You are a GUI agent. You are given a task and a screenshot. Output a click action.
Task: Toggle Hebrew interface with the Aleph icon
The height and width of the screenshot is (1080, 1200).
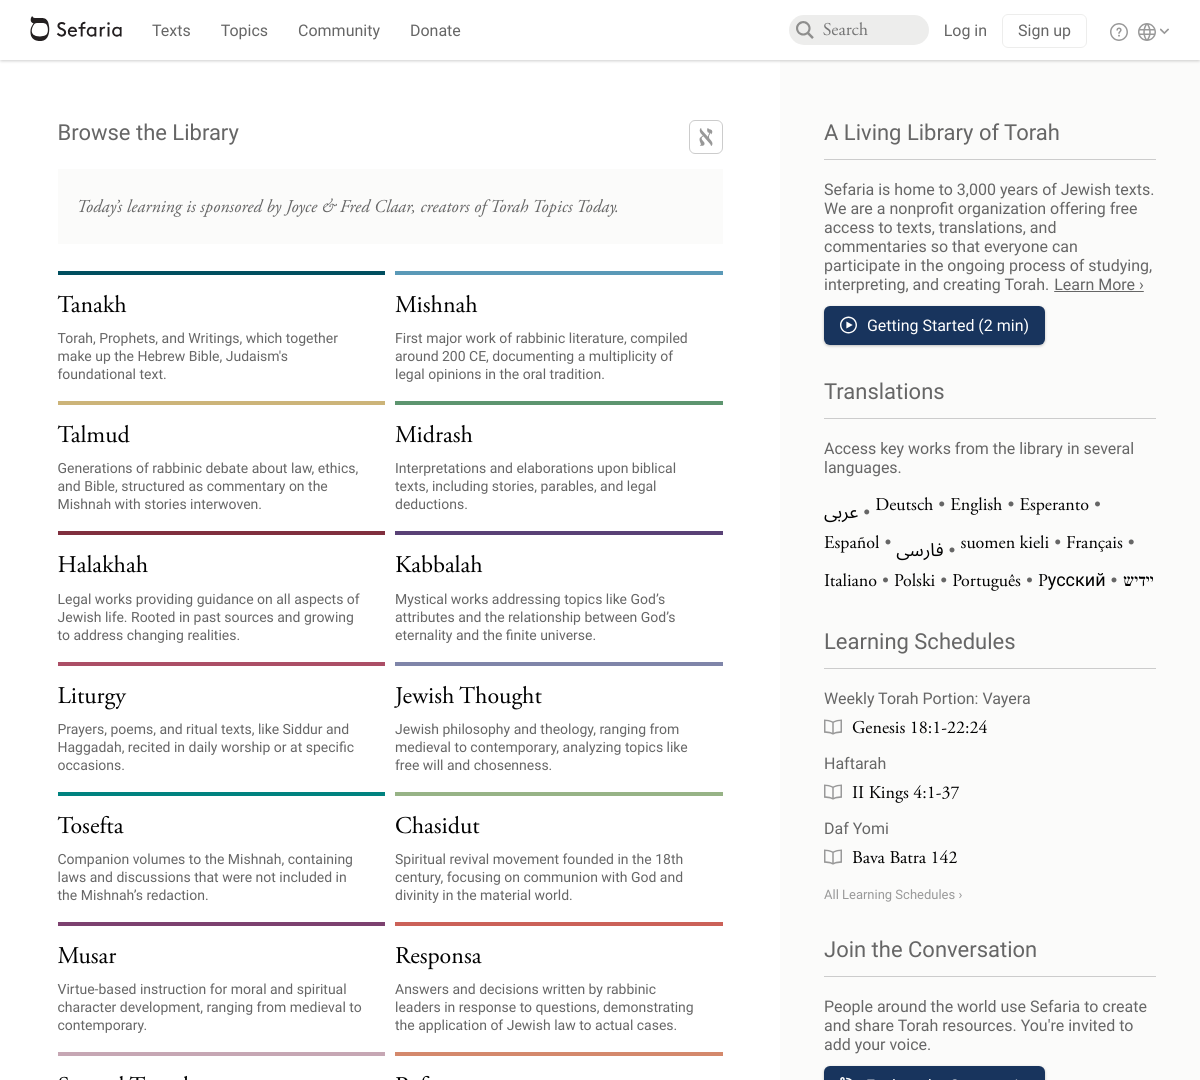[x=706, y=137]
